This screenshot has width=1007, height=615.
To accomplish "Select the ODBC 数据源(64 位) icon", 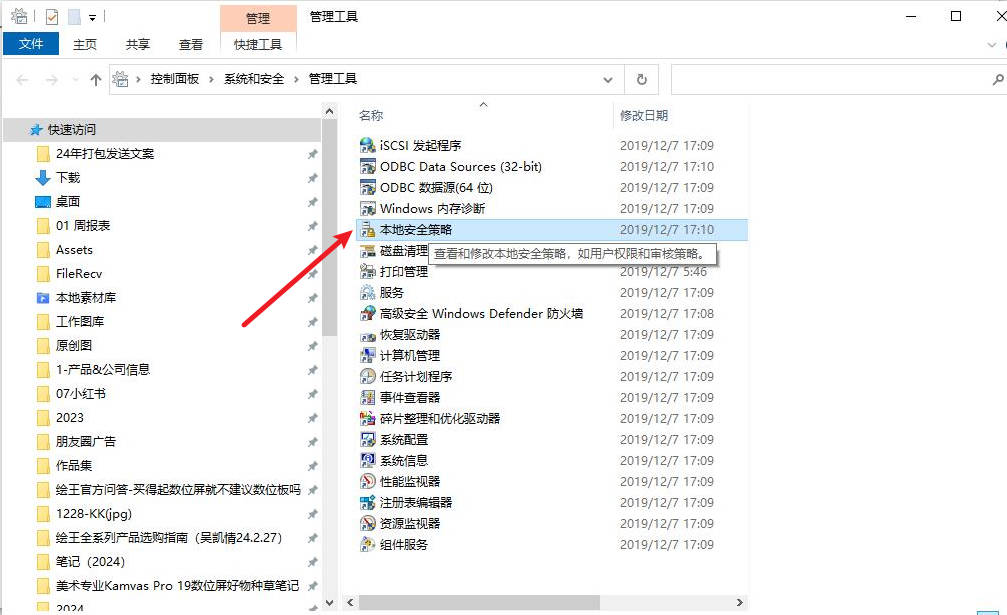I will click(367, 187).
